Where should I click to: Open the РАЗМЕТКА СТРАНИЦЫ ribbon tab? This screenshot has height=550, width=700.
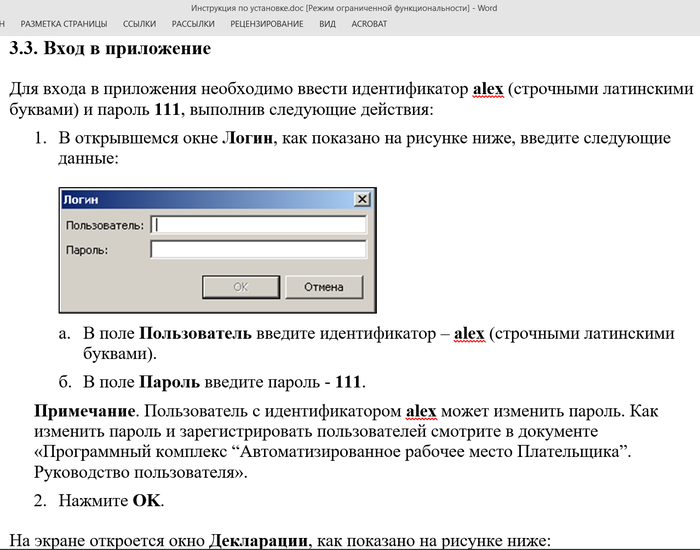coord(64,24)
